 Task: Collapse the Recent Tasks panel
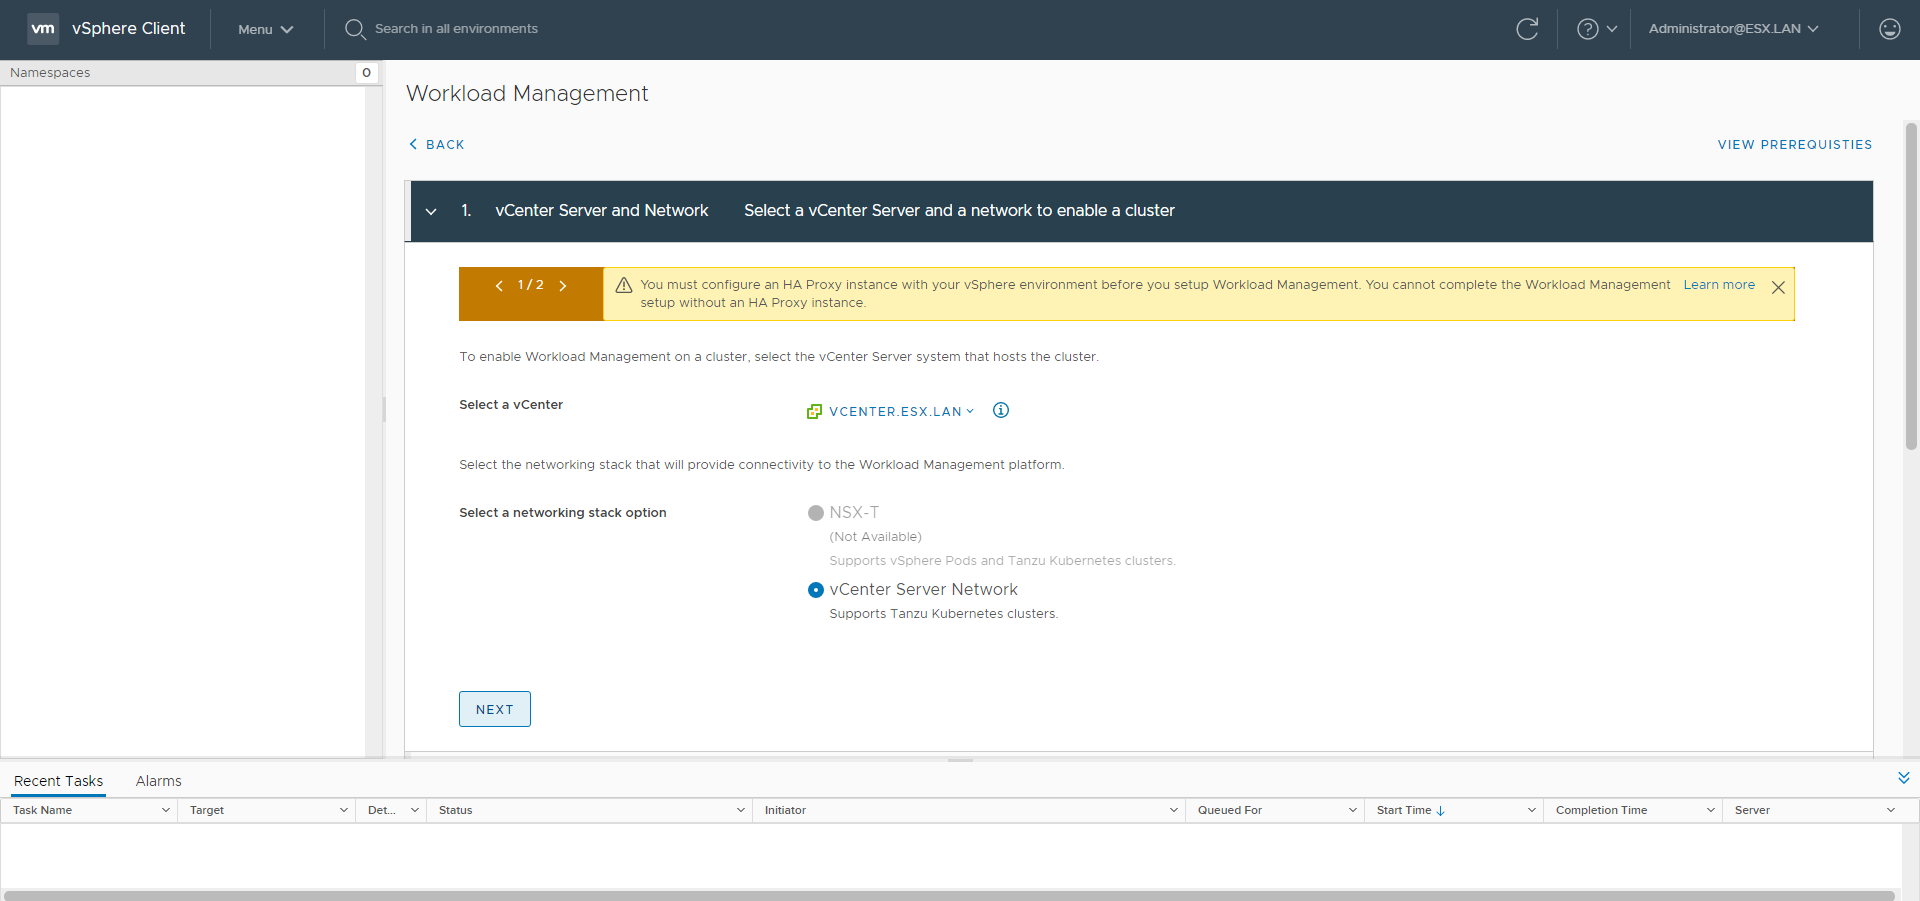click(x=1903, y=778)
